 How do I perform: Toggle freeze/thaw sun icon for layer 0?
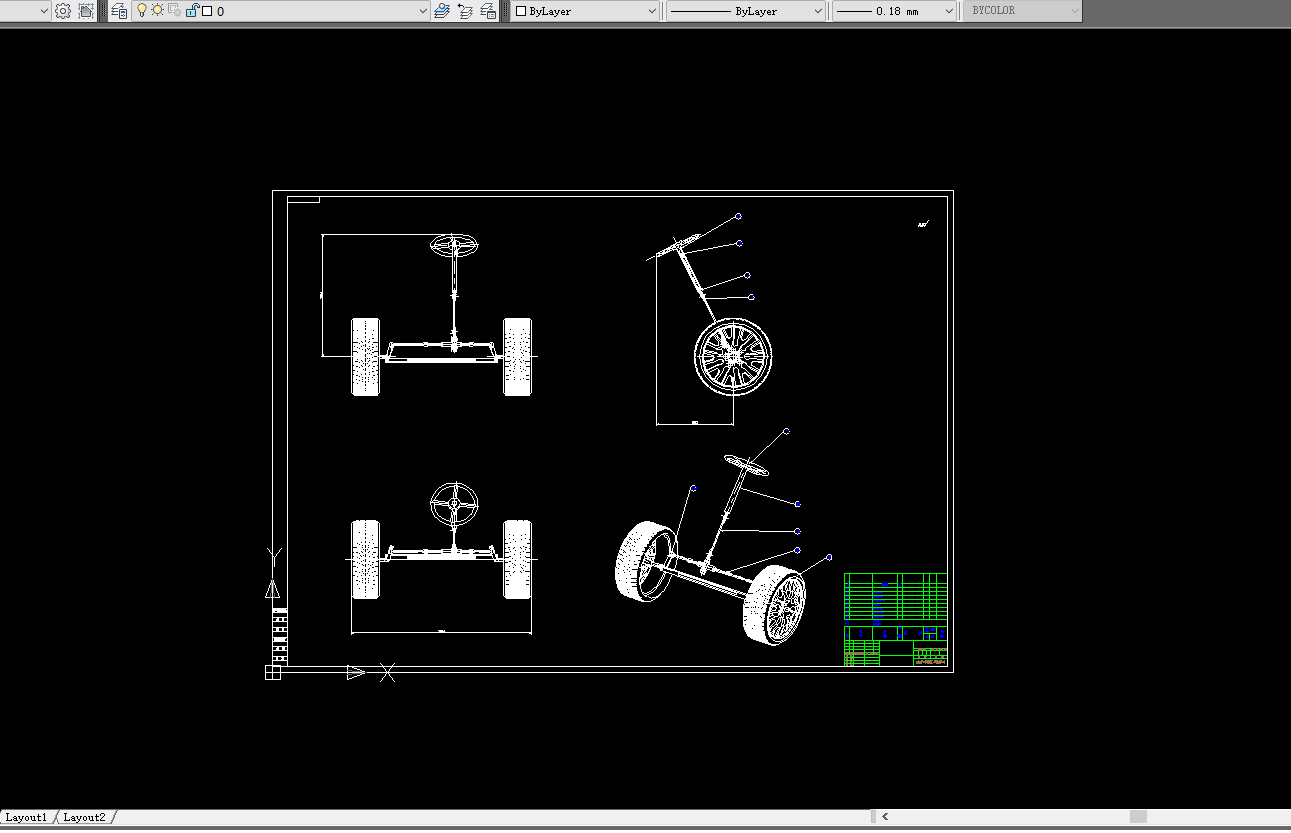coord(158,10)
